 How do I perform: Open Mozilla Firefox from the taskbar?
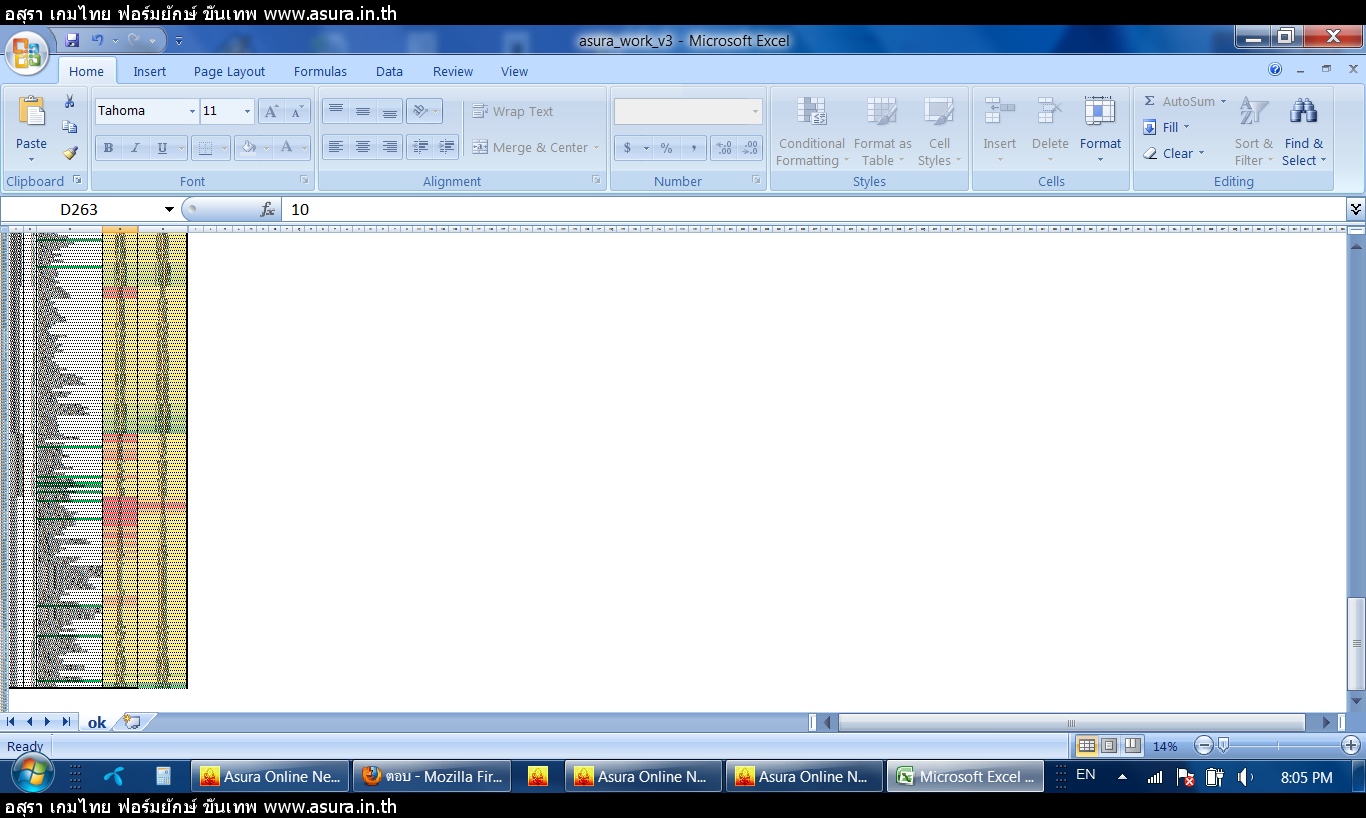(x=432, y=777)
